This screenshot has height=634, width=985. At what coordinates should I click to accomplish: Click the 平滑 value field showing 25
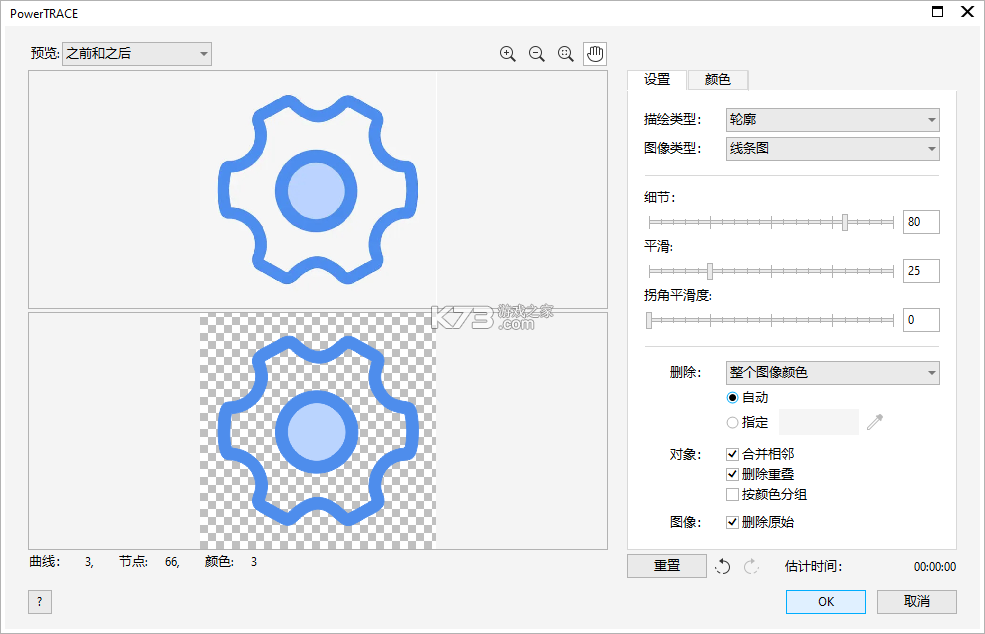921,271
